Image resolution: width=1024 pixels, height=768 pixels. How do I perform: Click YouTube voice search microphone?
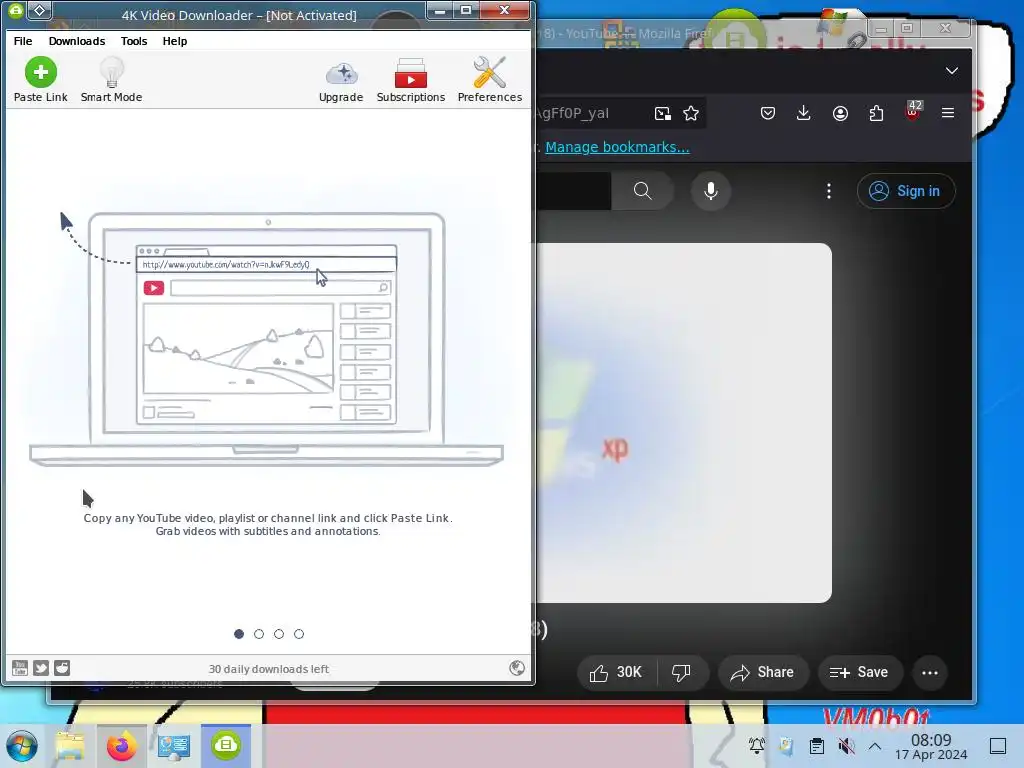[711, 191]
